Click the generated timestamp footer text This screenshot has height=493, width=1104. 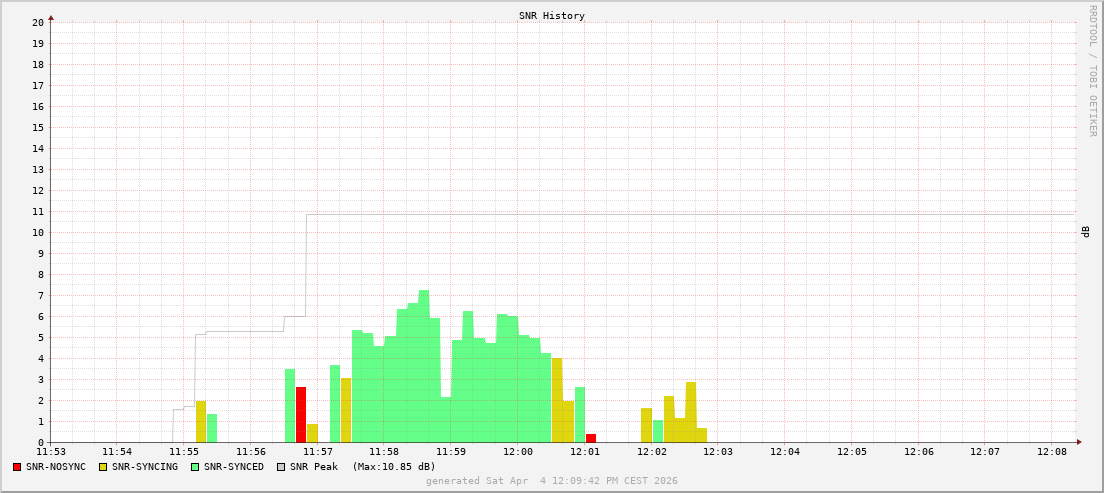tap(552, 481)
